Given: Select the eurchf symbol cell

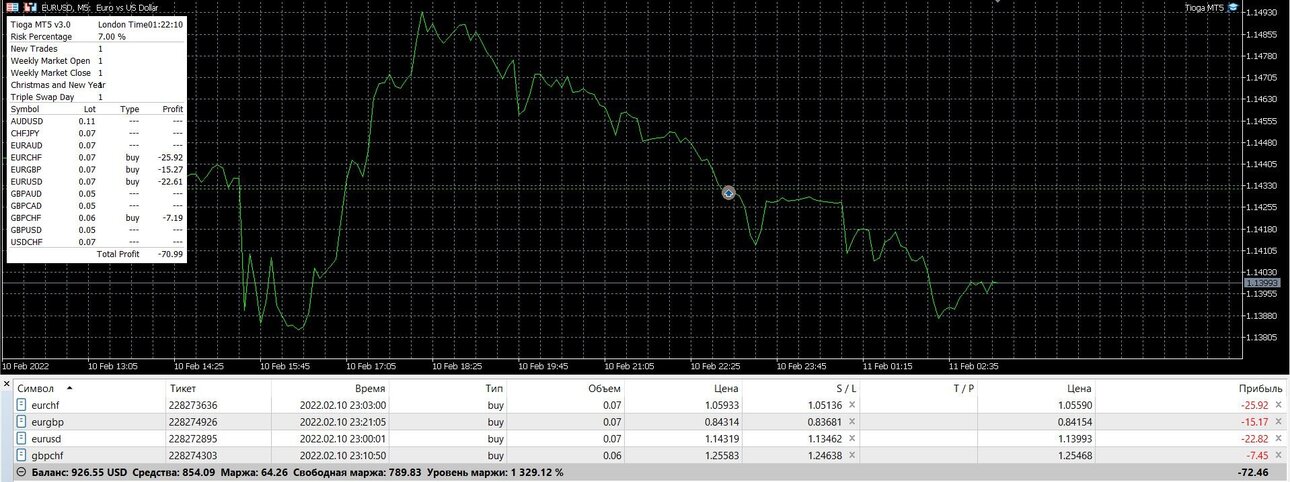Looking at the screenshot, I should pos(46,405).
